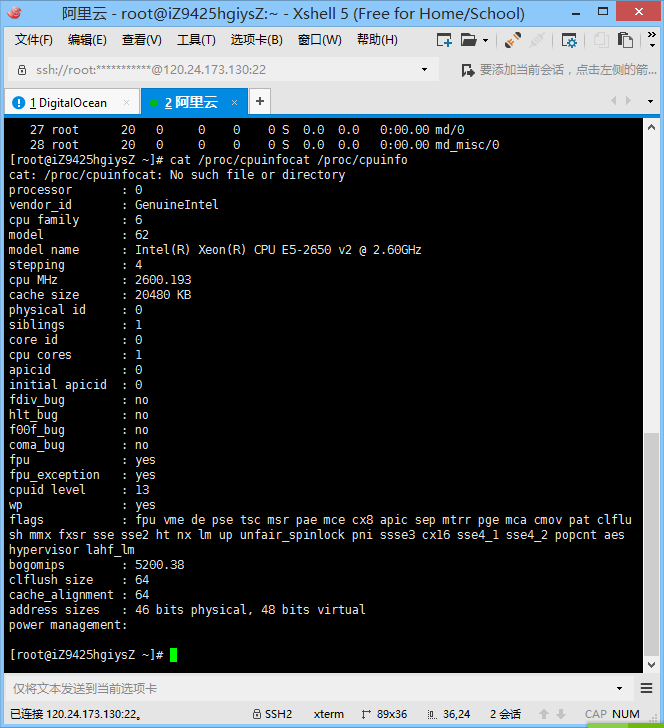The width and height of the screenshot is (664, 728).
Task: Open the 编辑(E) menu
Action: pos(87,40)
